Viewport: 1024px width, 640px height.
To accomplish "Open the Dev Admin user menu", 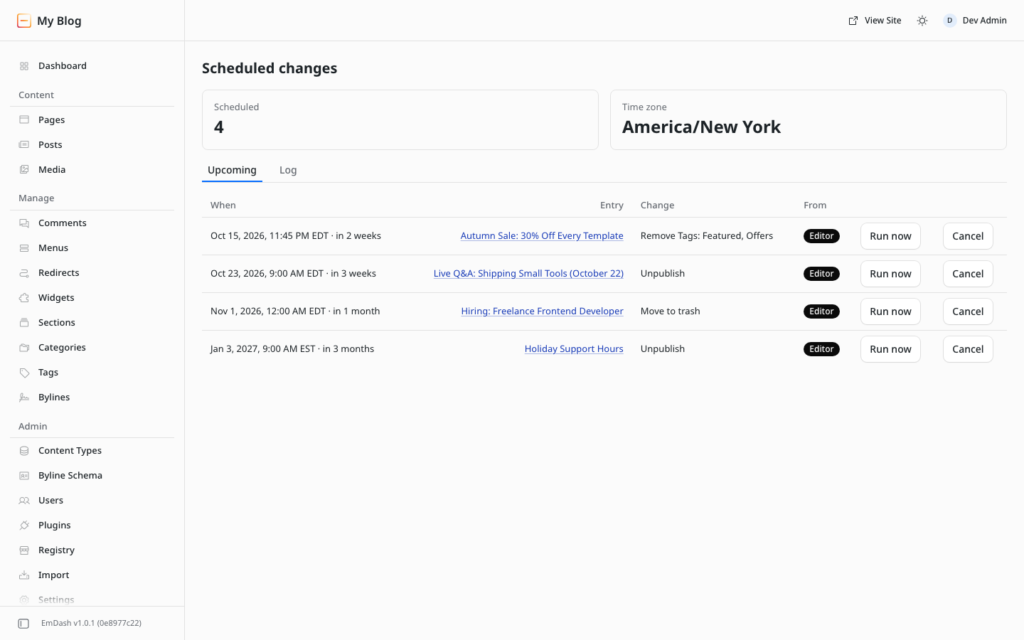I will [975, 21].
